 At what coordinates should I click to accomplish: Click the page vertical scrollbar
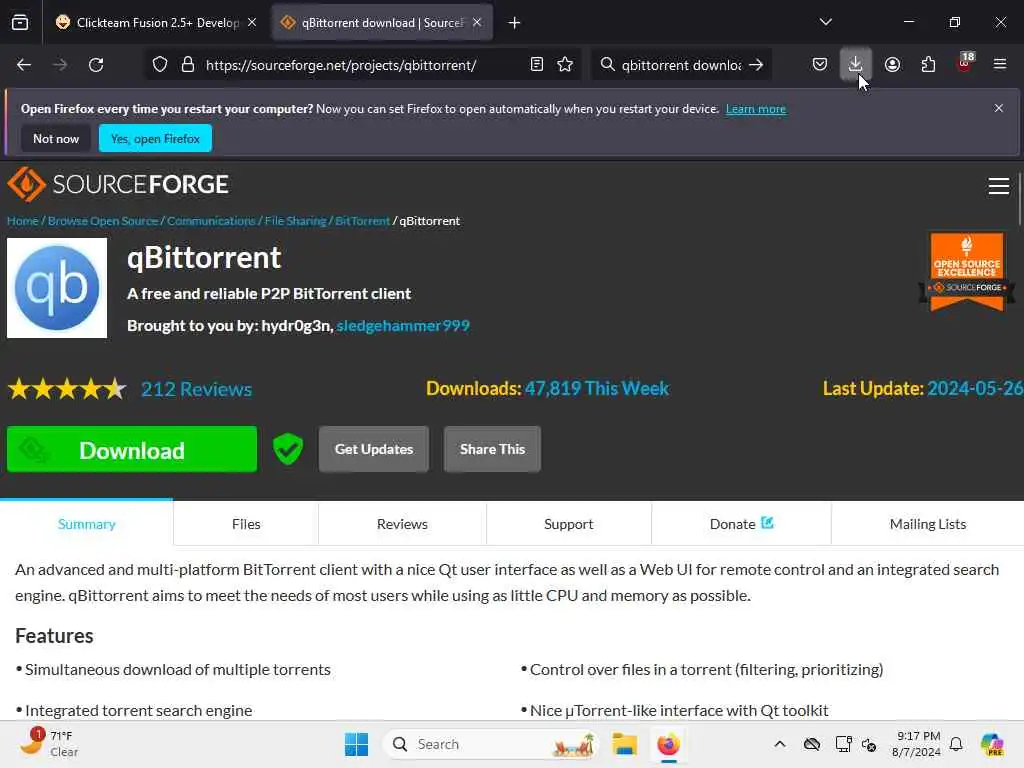click(x=1020, y=198)
